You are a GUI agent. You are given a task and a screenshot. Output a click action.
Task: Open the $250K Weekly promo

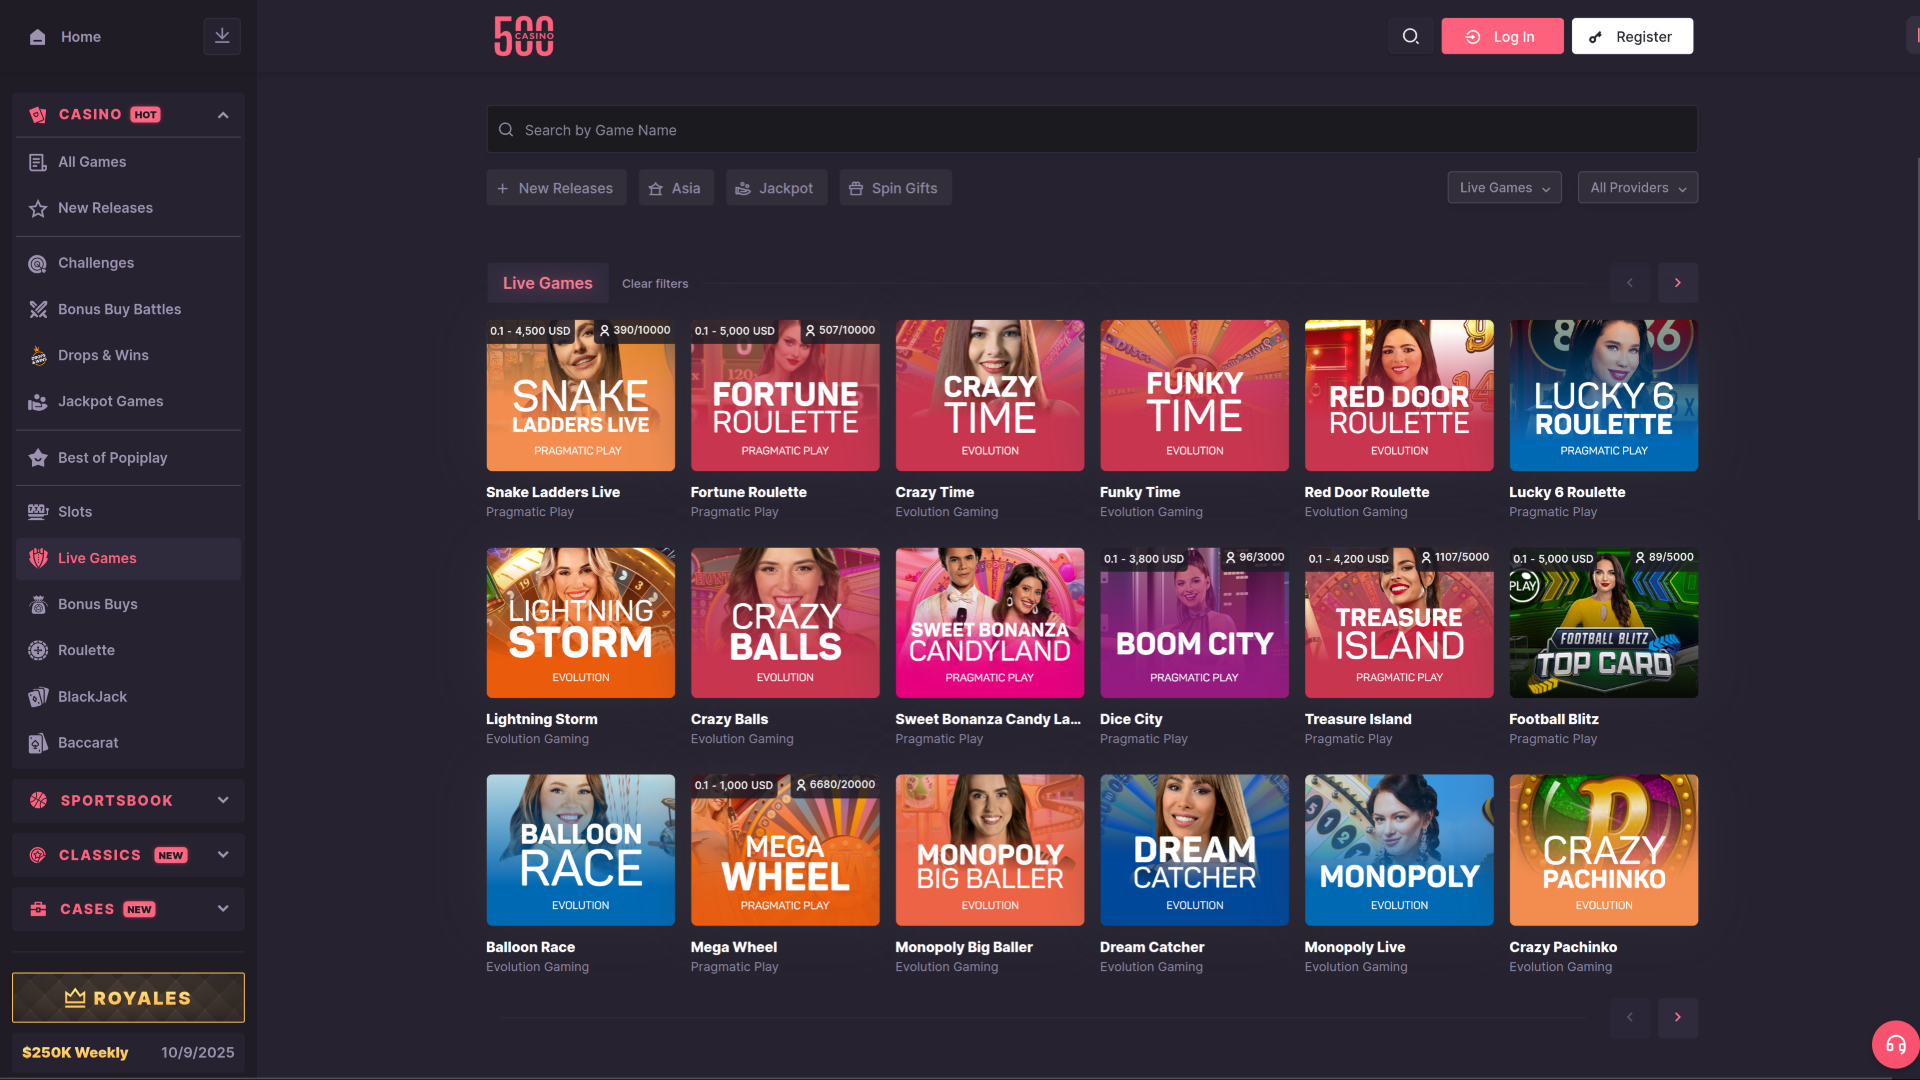coord(128,1052)
